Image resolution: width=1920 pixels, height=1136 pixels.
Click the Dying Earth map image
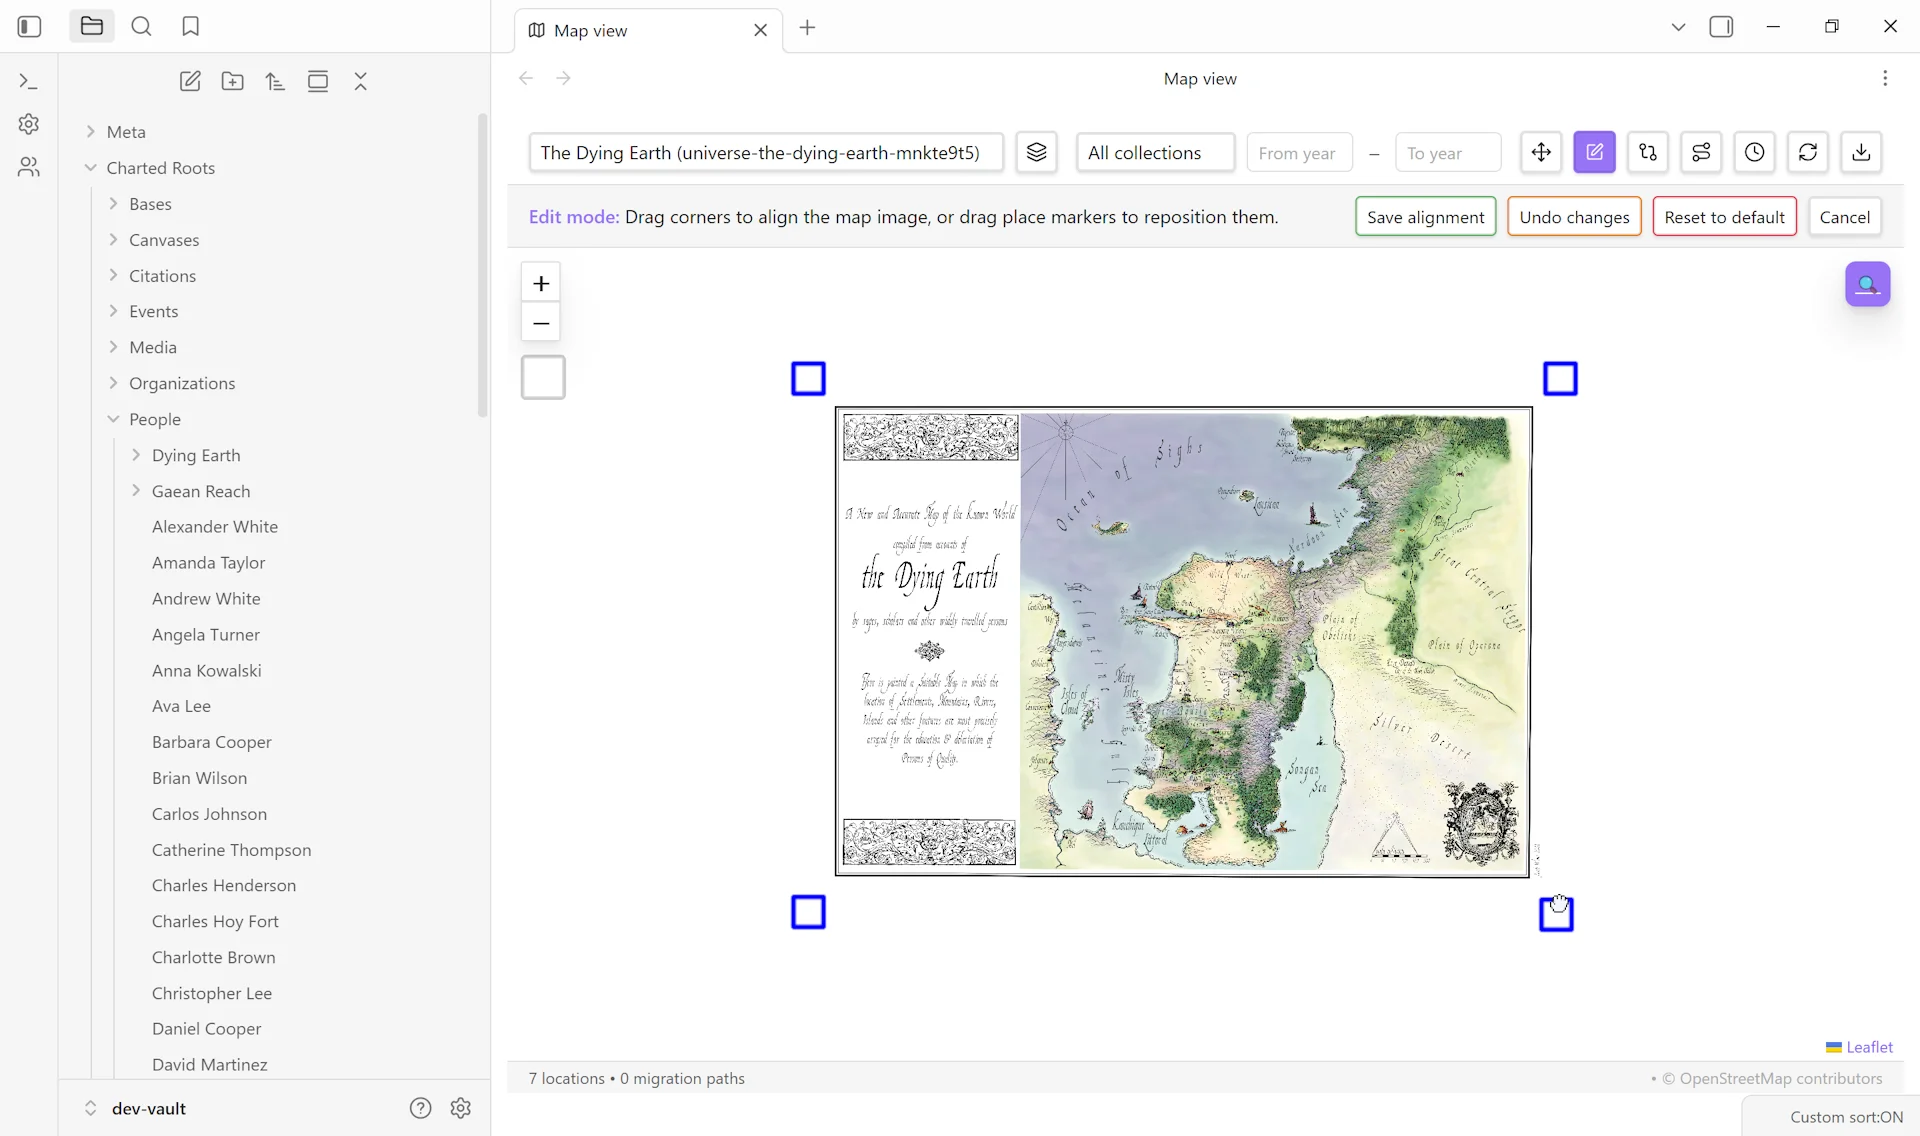pos(1183,642)
